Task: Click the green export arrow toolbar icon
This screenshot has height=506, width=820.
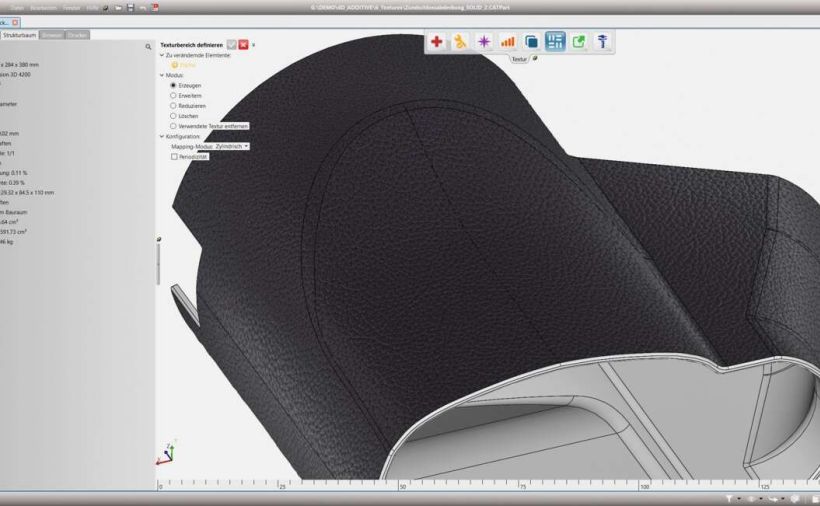Action: (579, 41)
